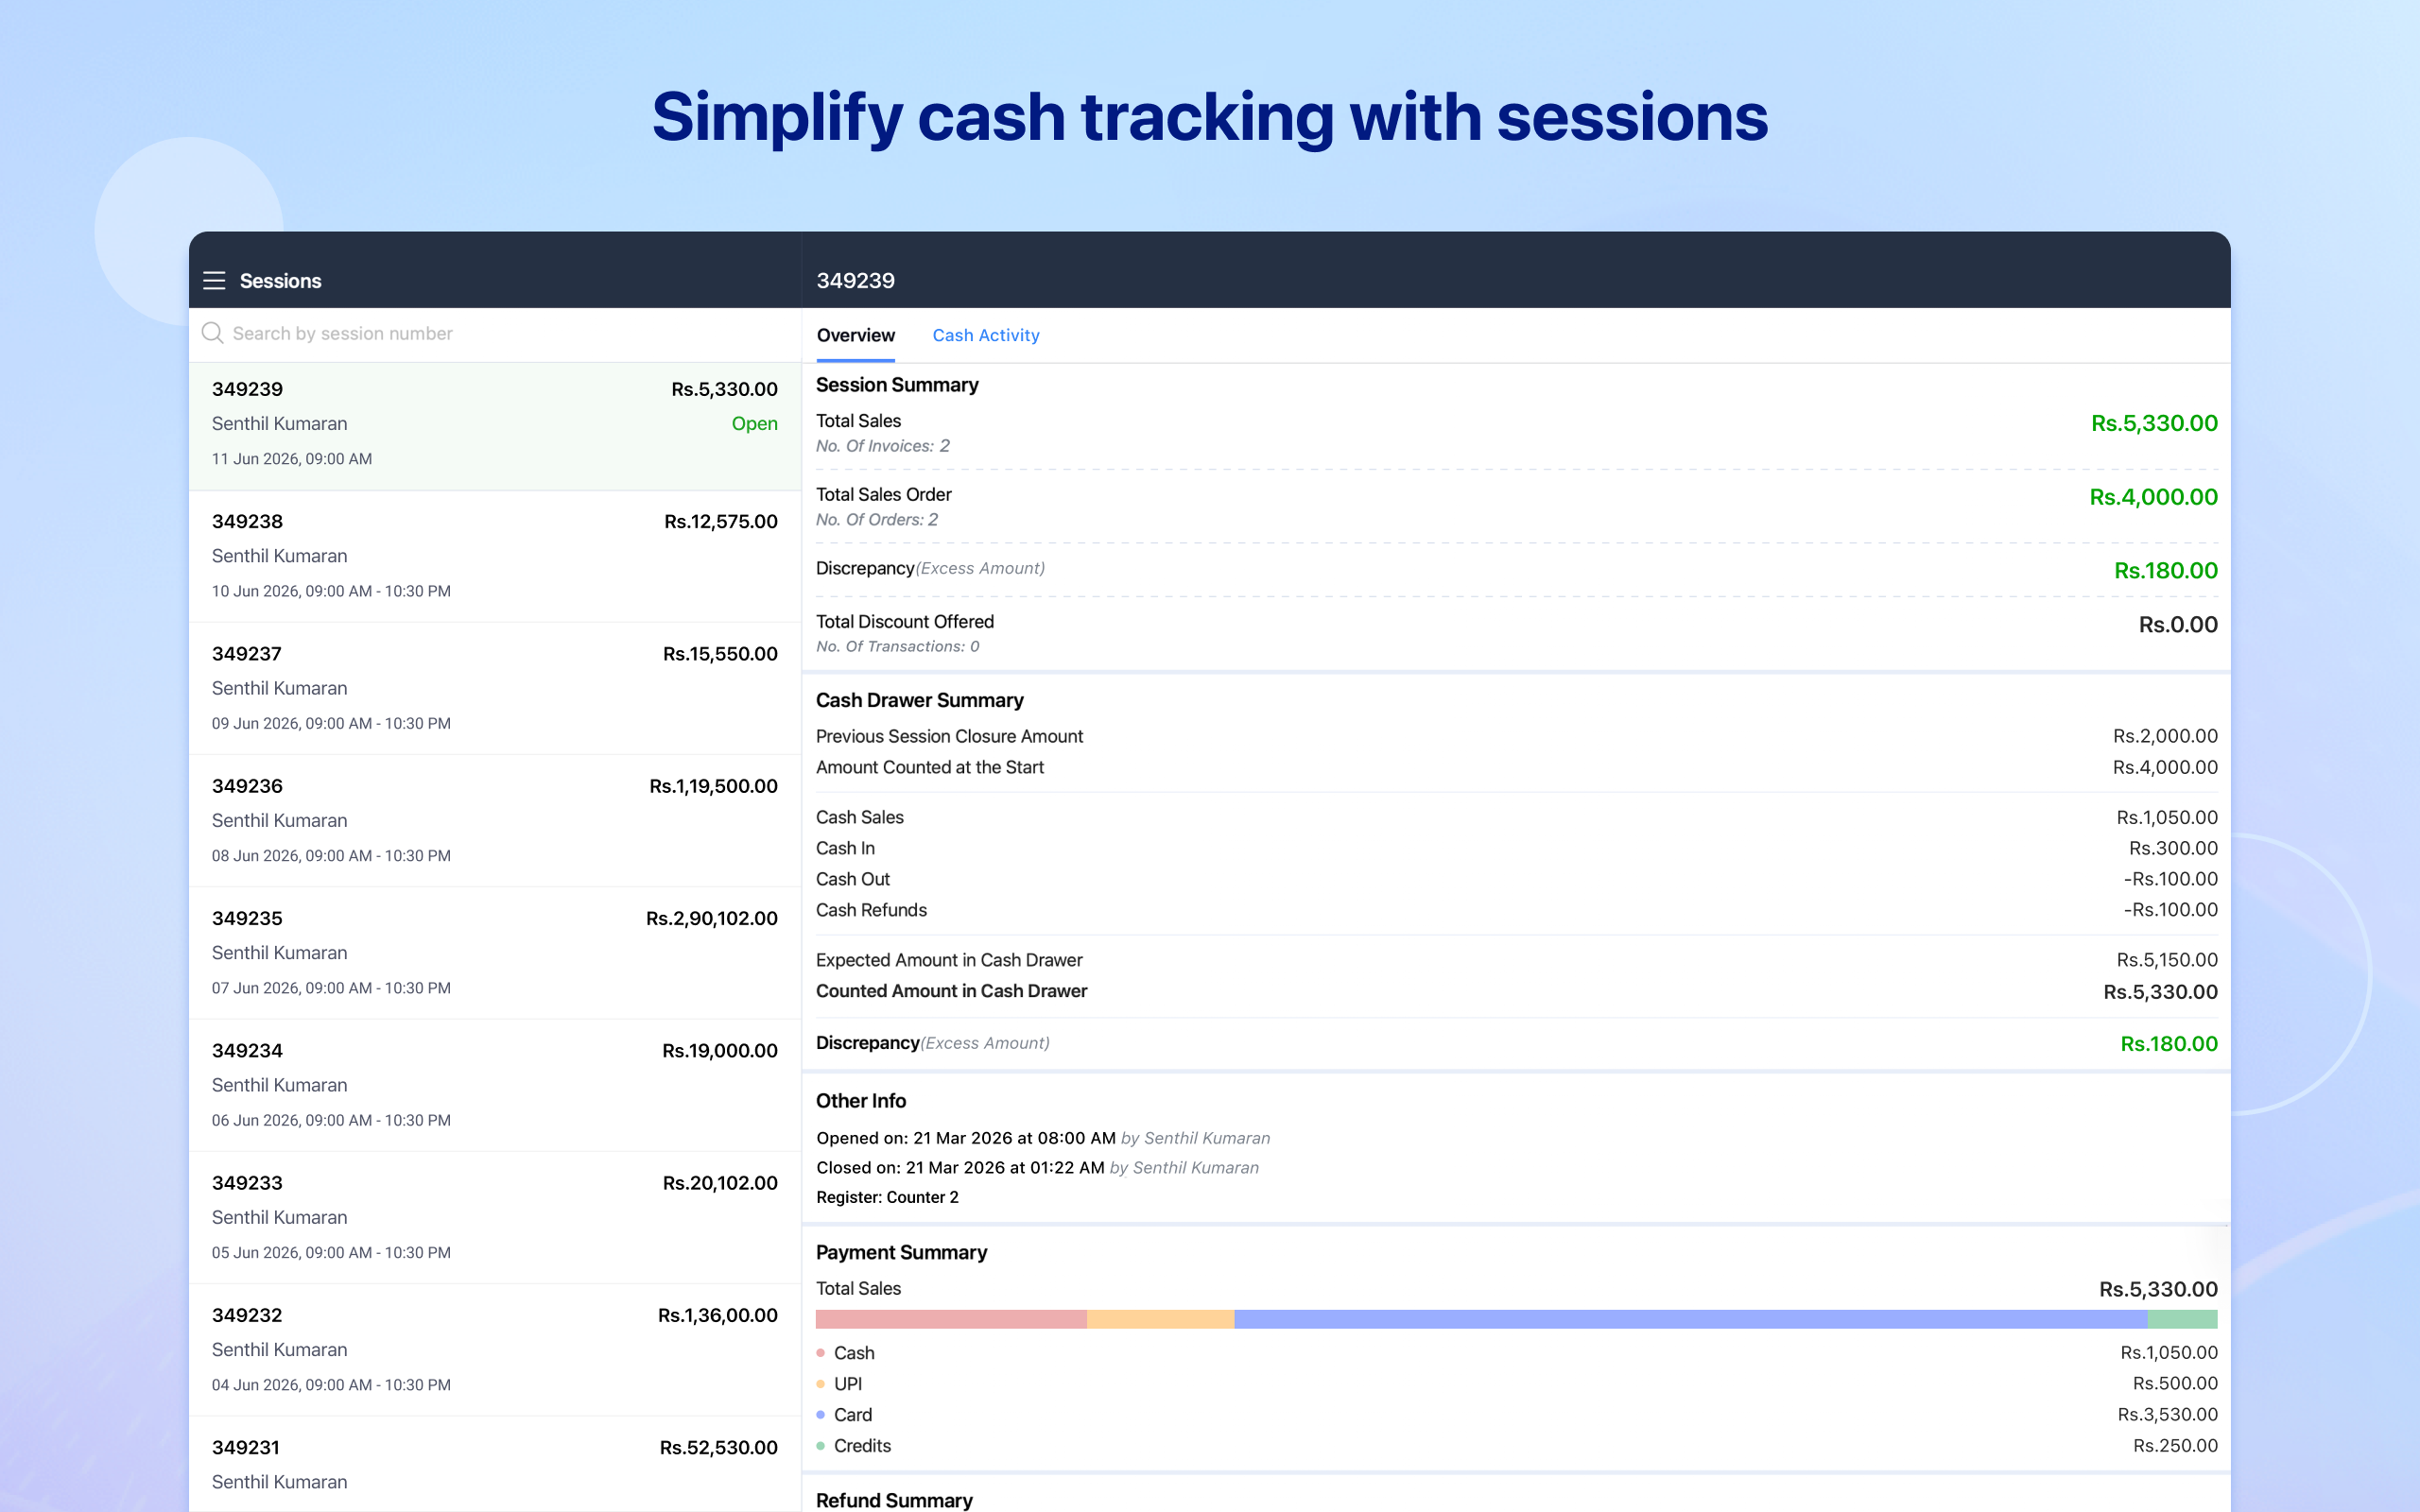The image size is (2420, 1512).
Task: Click the orange UPI segment of payment bar
Action: click(x=1160, y=1319)
